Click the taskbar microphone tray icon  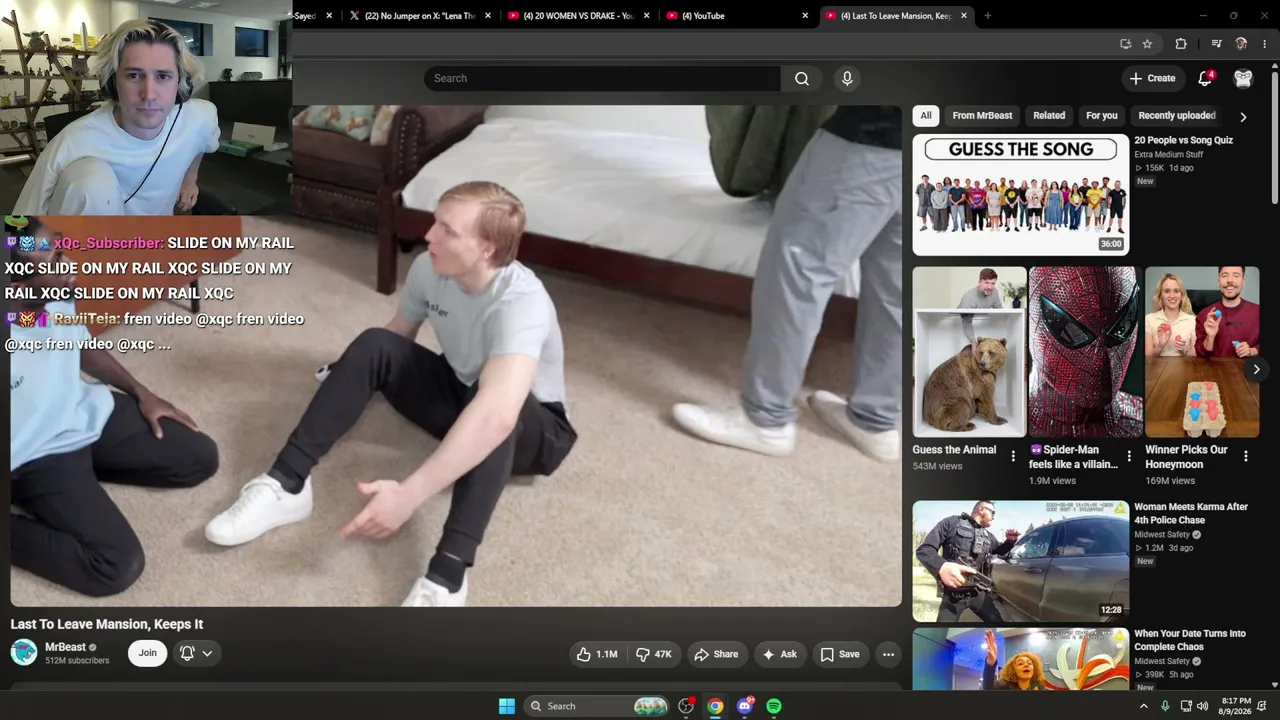[x=1165, y=706]
